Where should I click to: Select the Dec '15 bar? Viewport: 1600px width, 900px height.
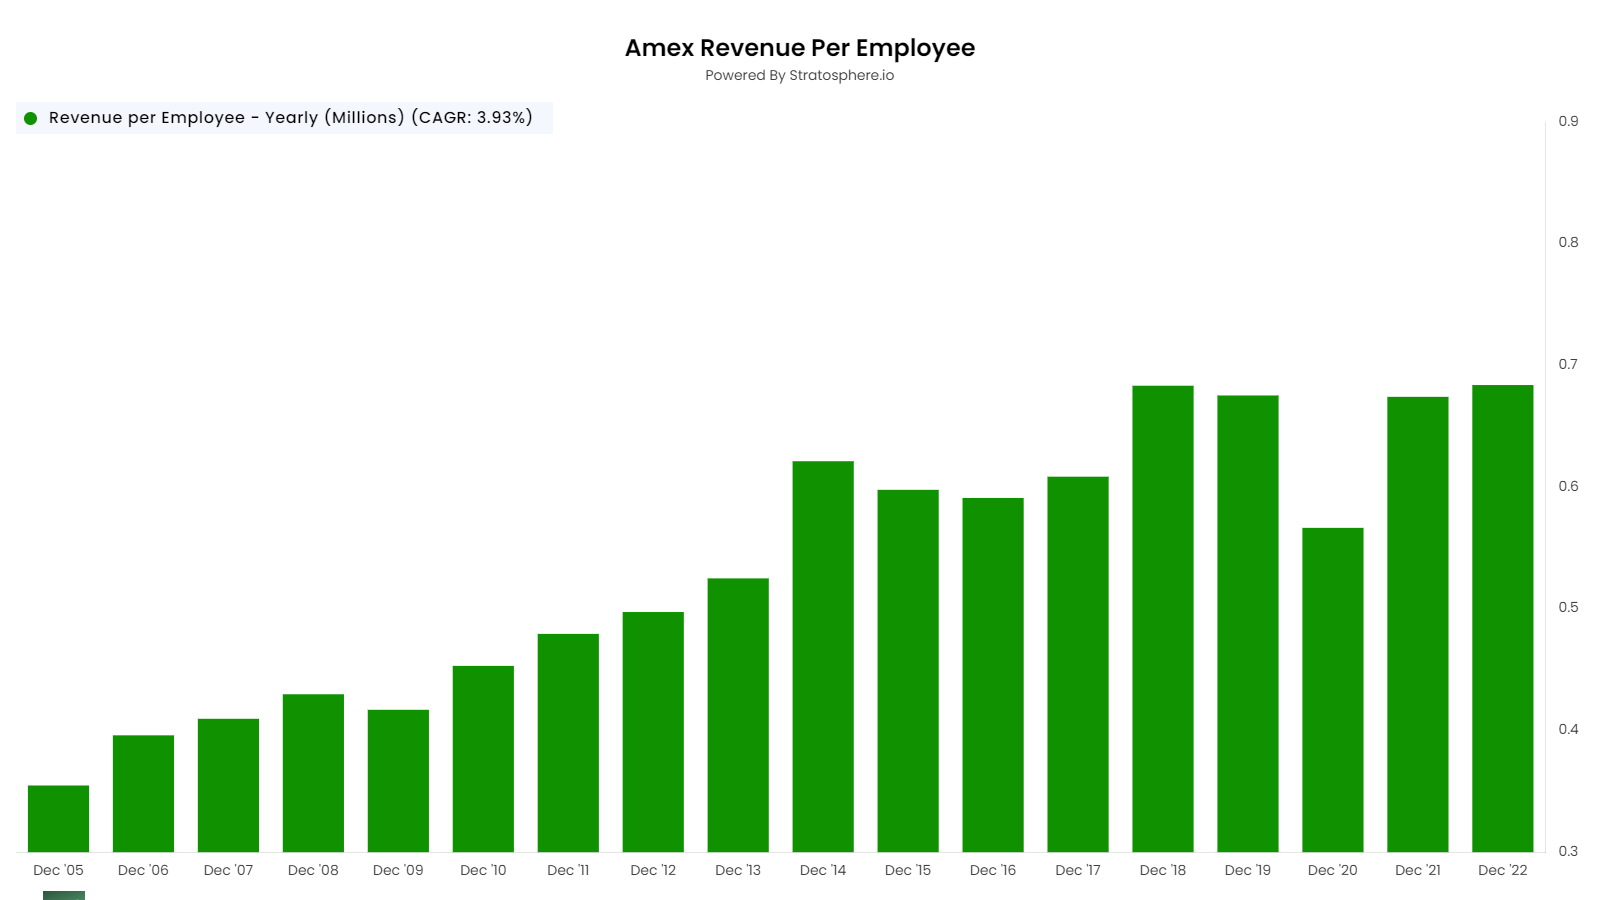click(x=908, y=671)
